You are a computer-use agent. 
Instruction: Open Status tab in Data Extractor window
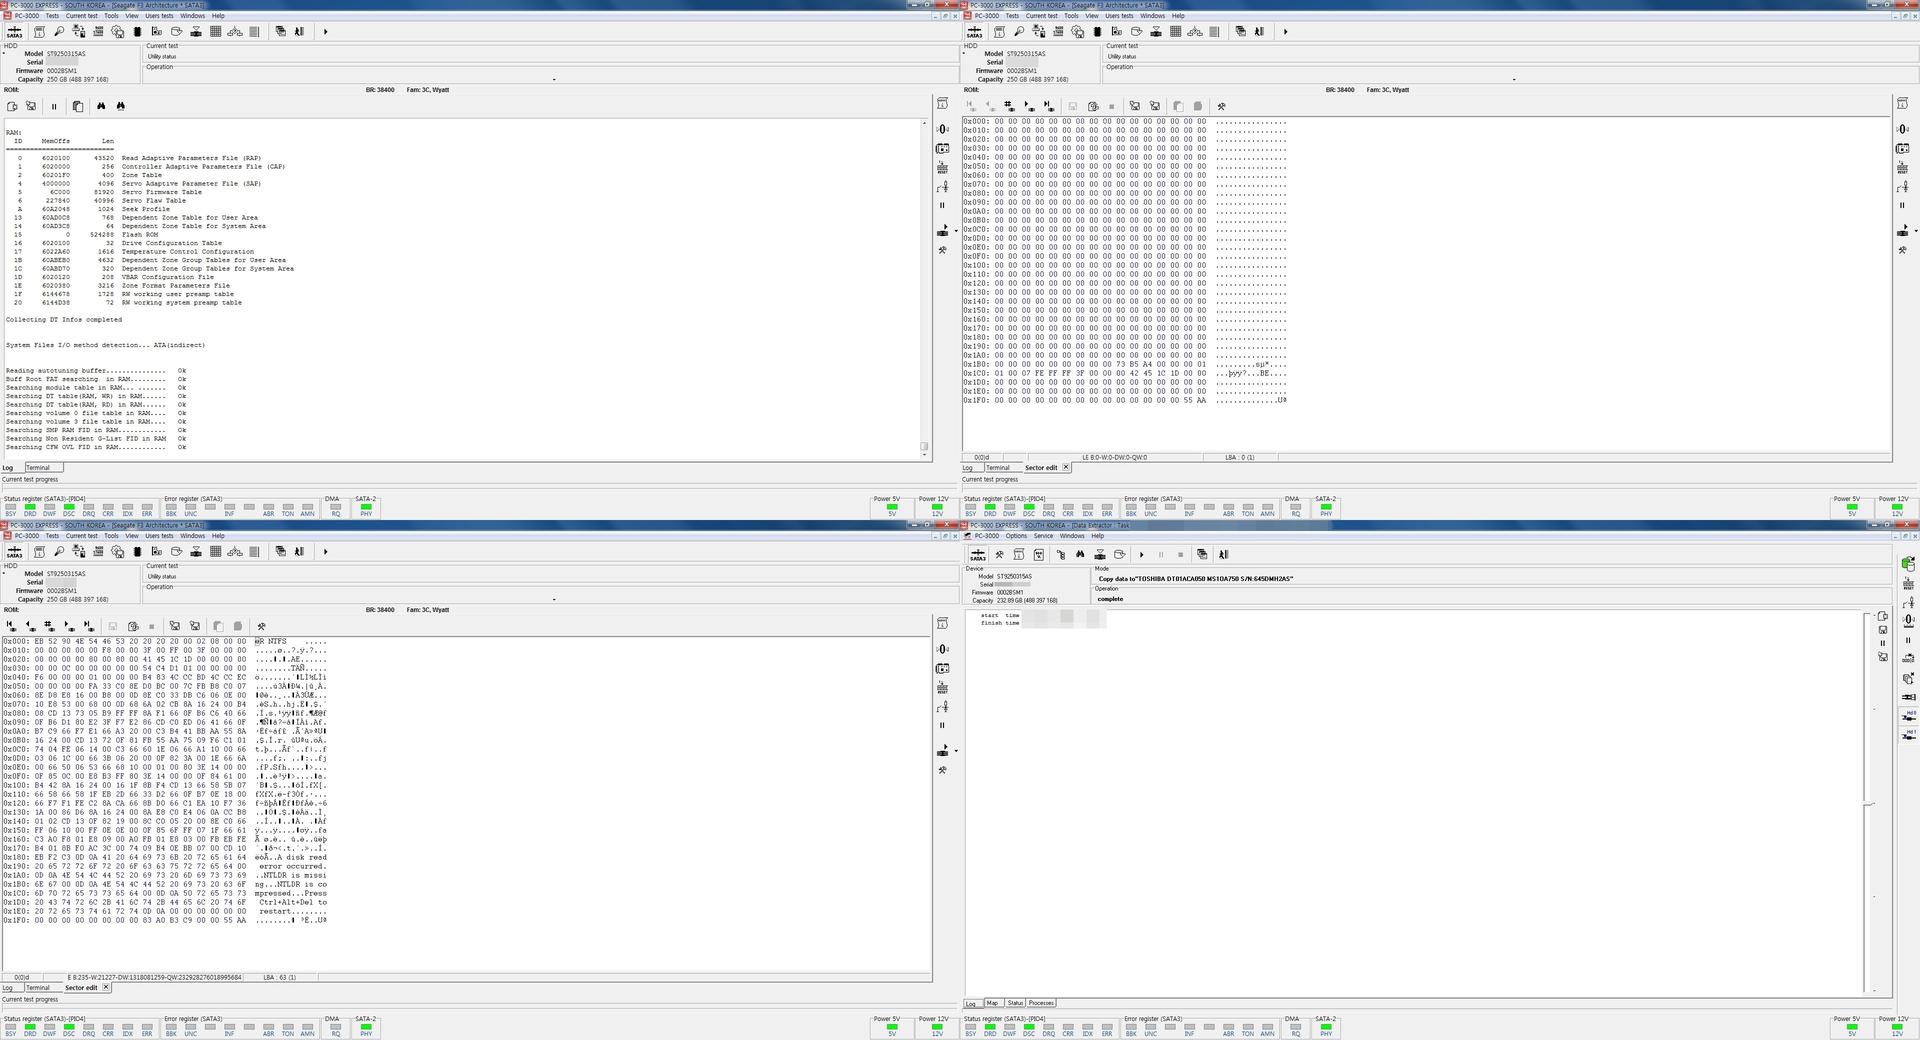[x=1015, y=1003]
